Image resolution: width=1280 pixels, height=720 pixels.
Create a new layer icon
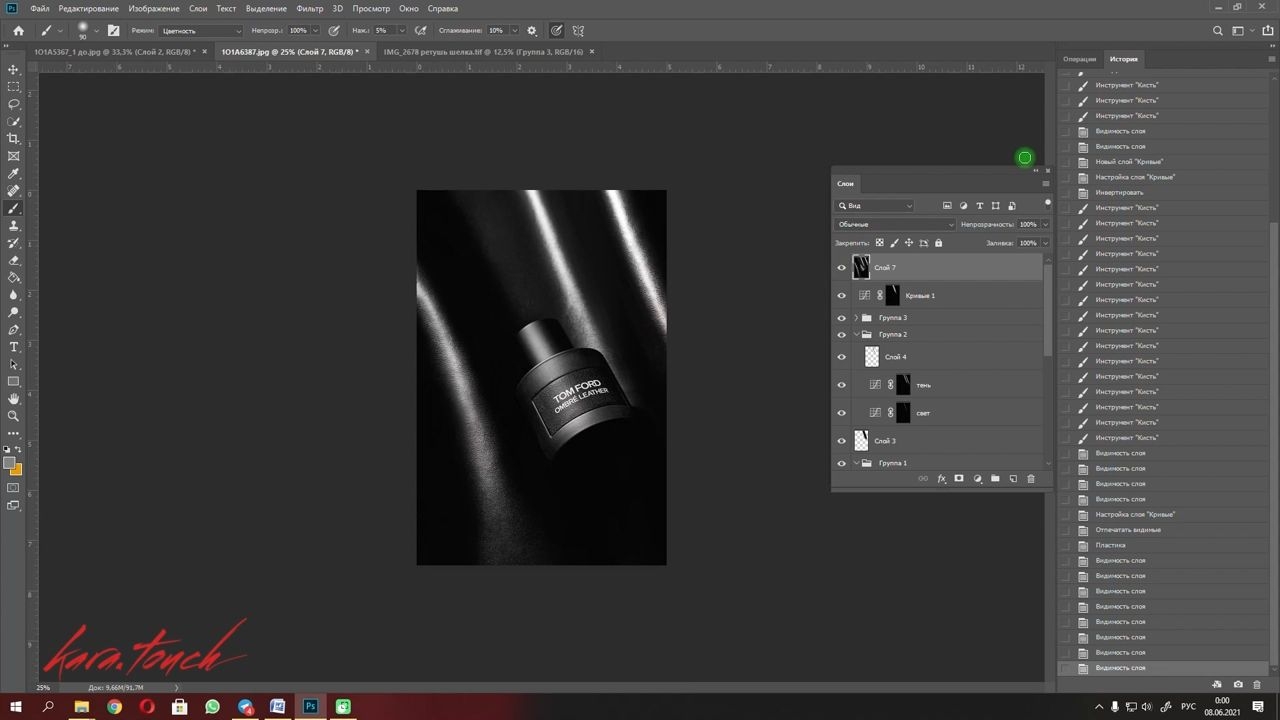[x=1013, y=479]
